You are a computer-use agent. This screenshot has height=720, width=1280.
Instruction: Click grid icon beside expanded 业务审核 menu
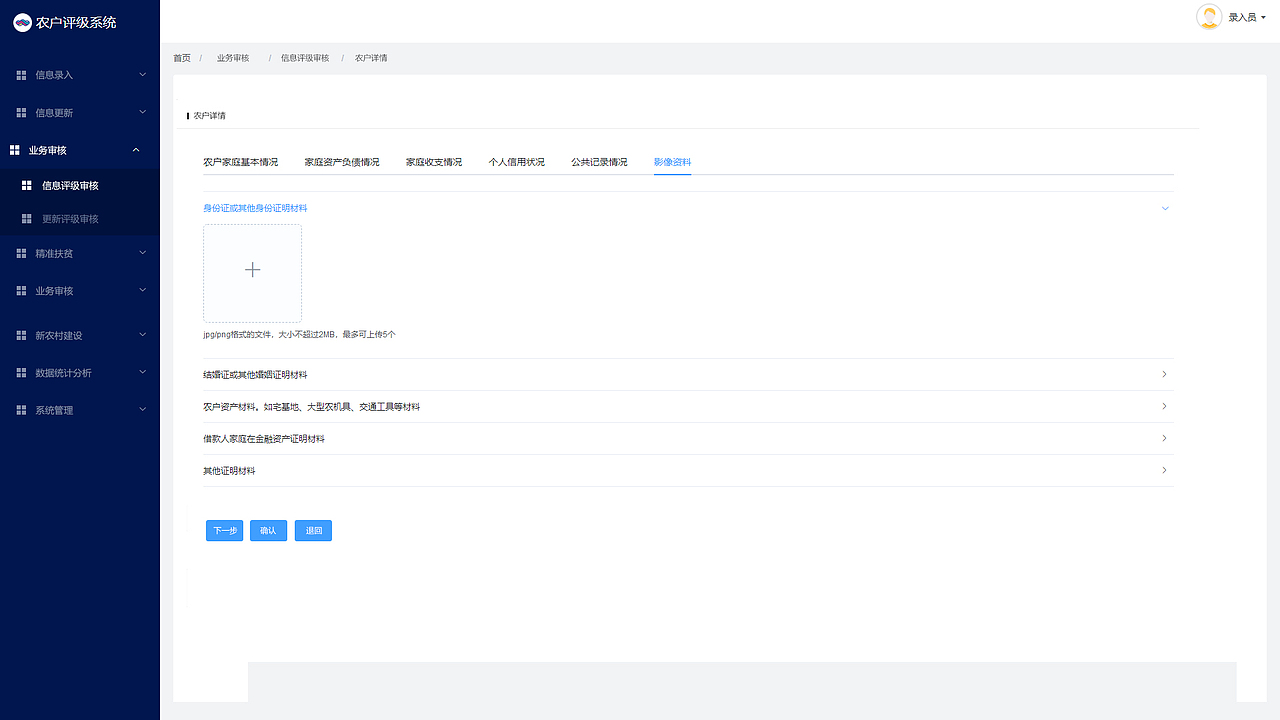pos(15,150)
